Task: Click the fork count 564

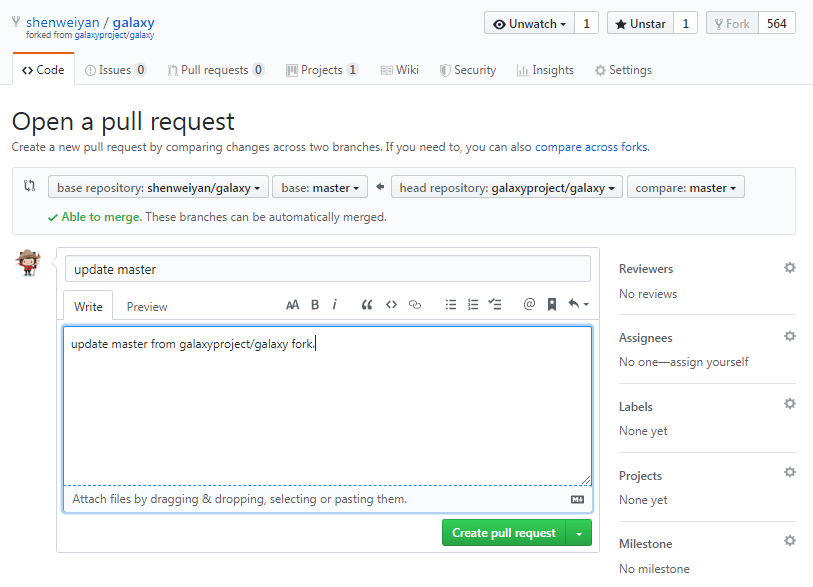Action: (x=777, y=23)
